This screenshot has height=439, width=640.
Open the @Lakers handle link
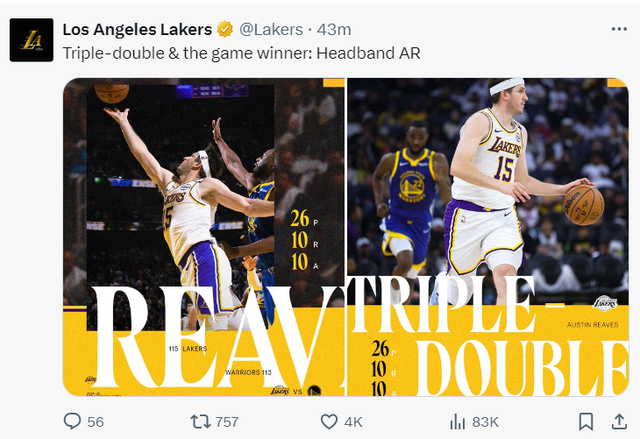[x=272, y=29]
